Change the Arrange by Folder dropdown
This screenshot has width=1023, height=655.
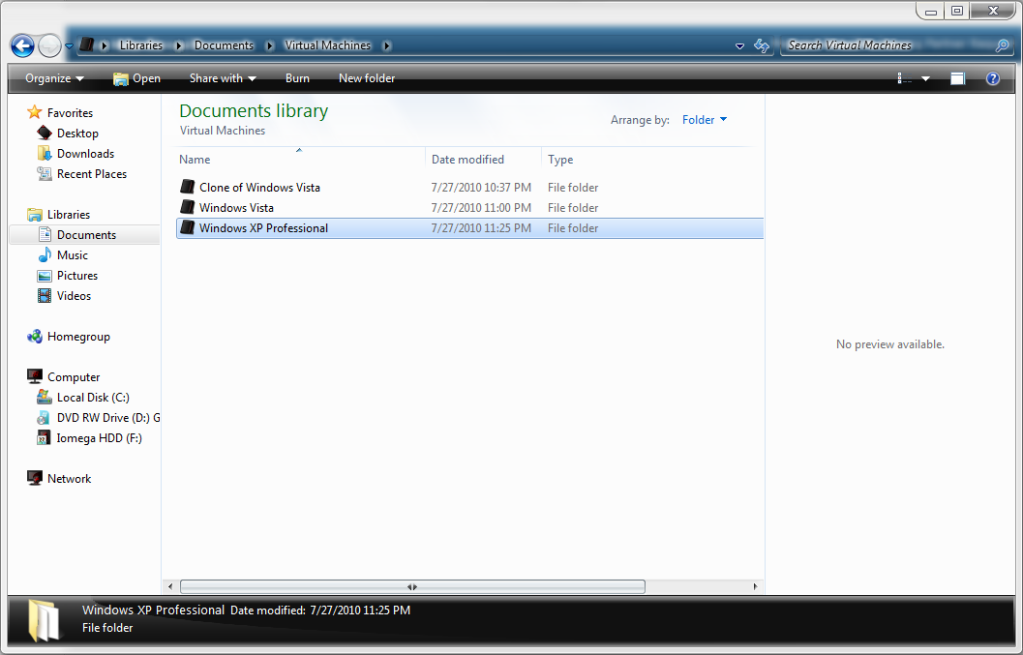pos(704,120)
